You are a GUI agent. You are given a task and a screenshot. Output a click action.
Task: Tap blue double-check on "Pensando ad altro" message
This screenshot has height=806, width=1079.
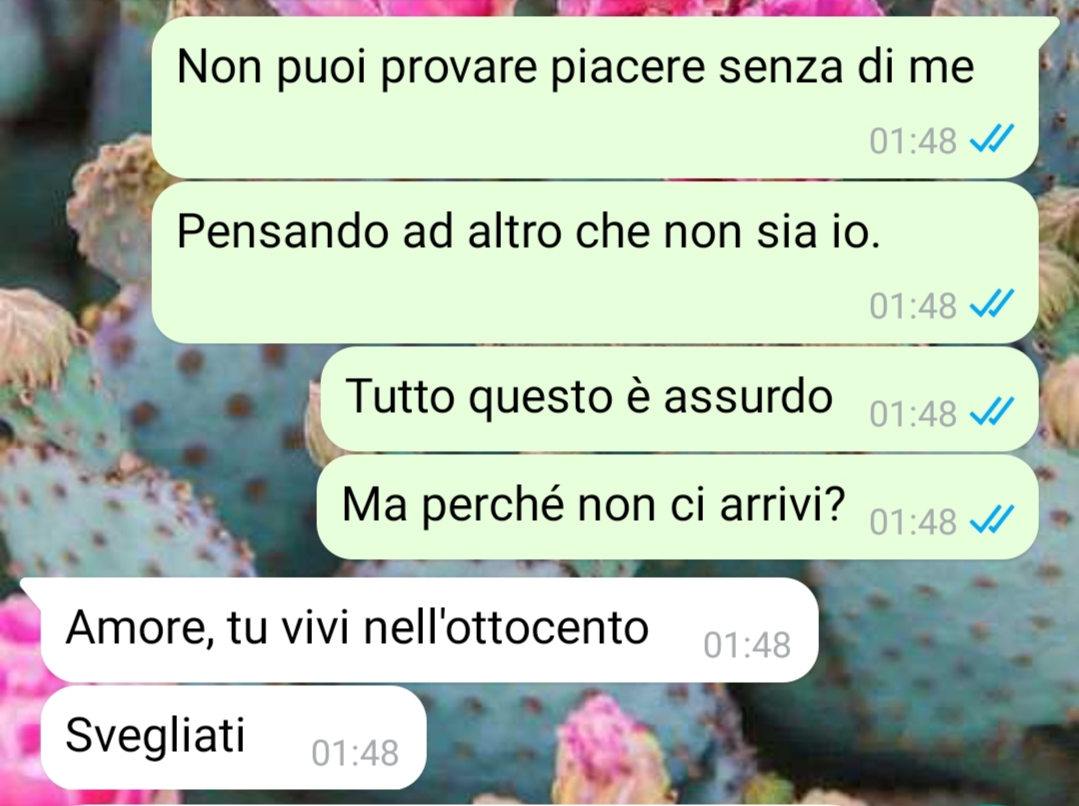[x=992, y=304]
